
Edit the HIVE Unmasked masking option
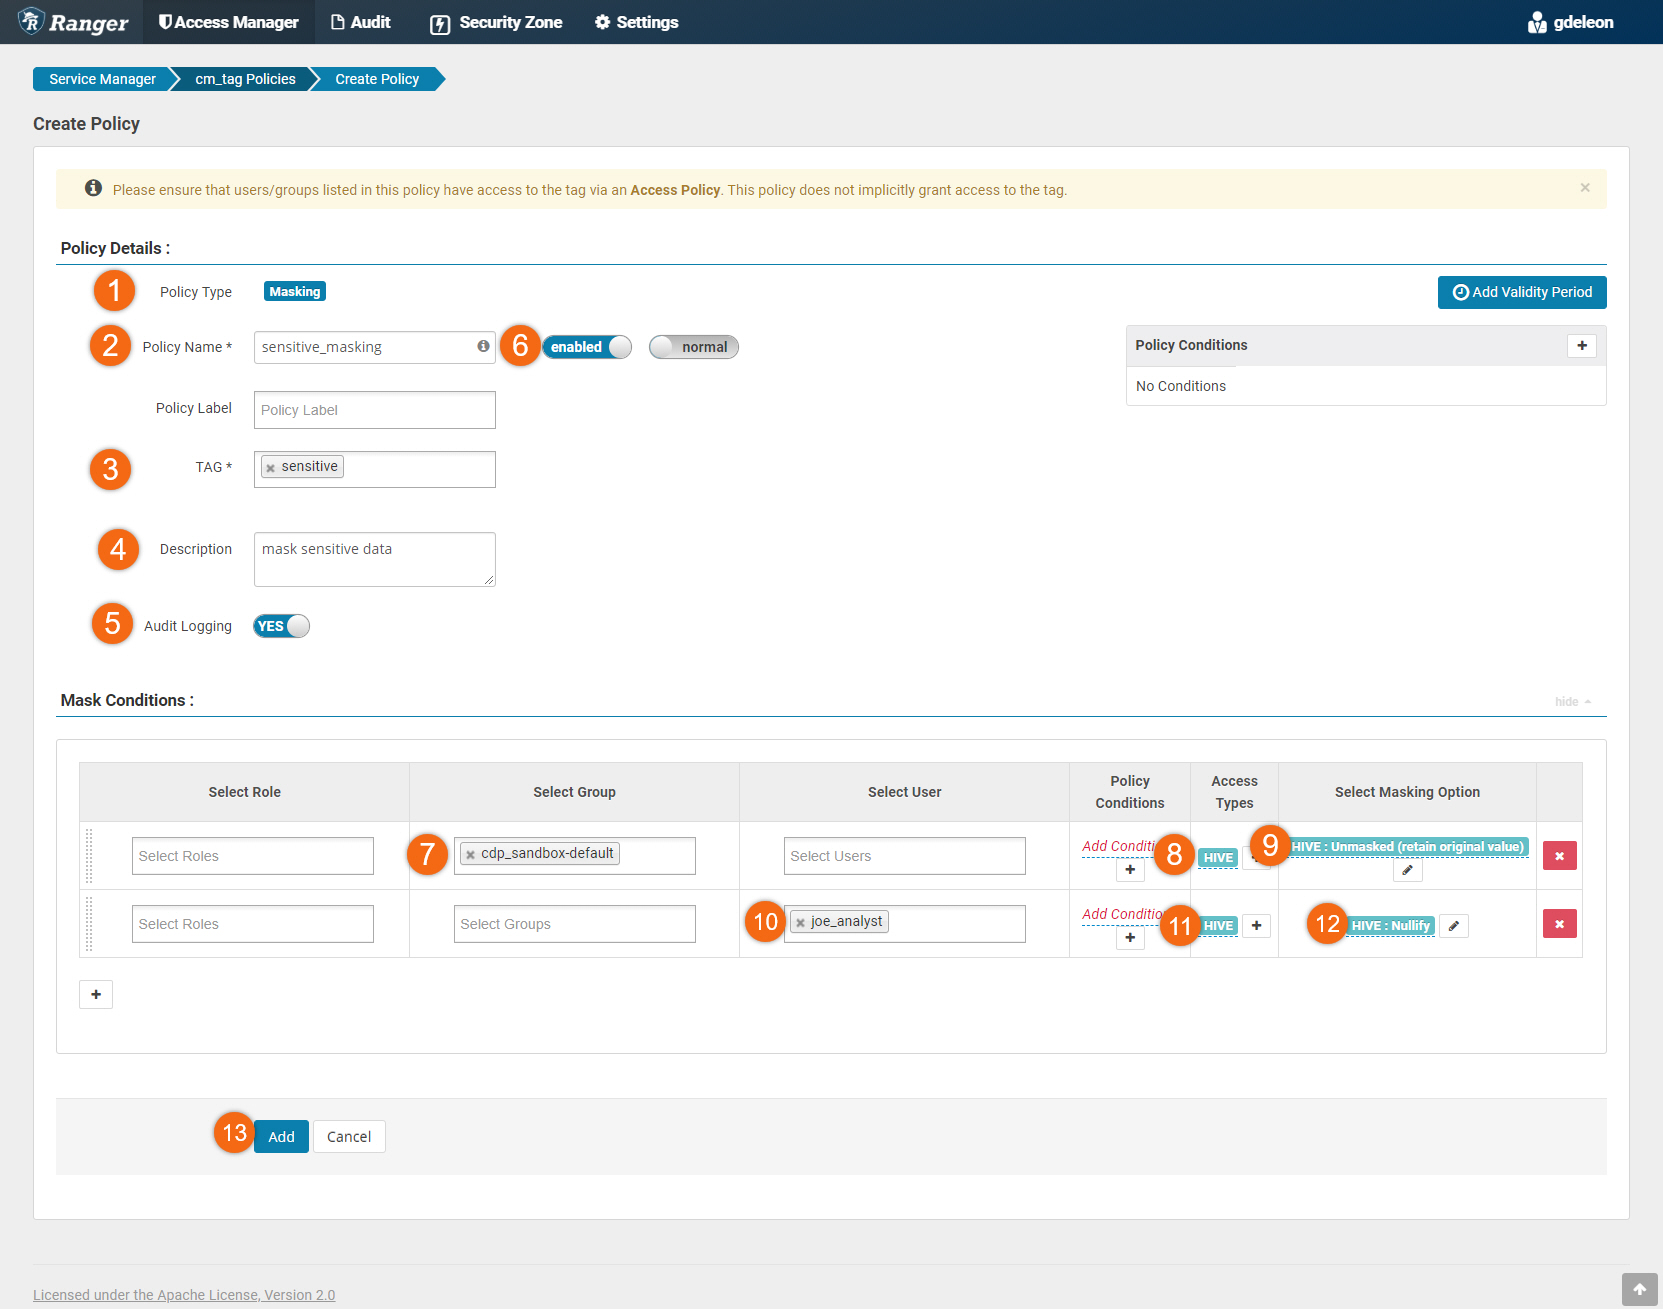click(x=1406, y=871)
